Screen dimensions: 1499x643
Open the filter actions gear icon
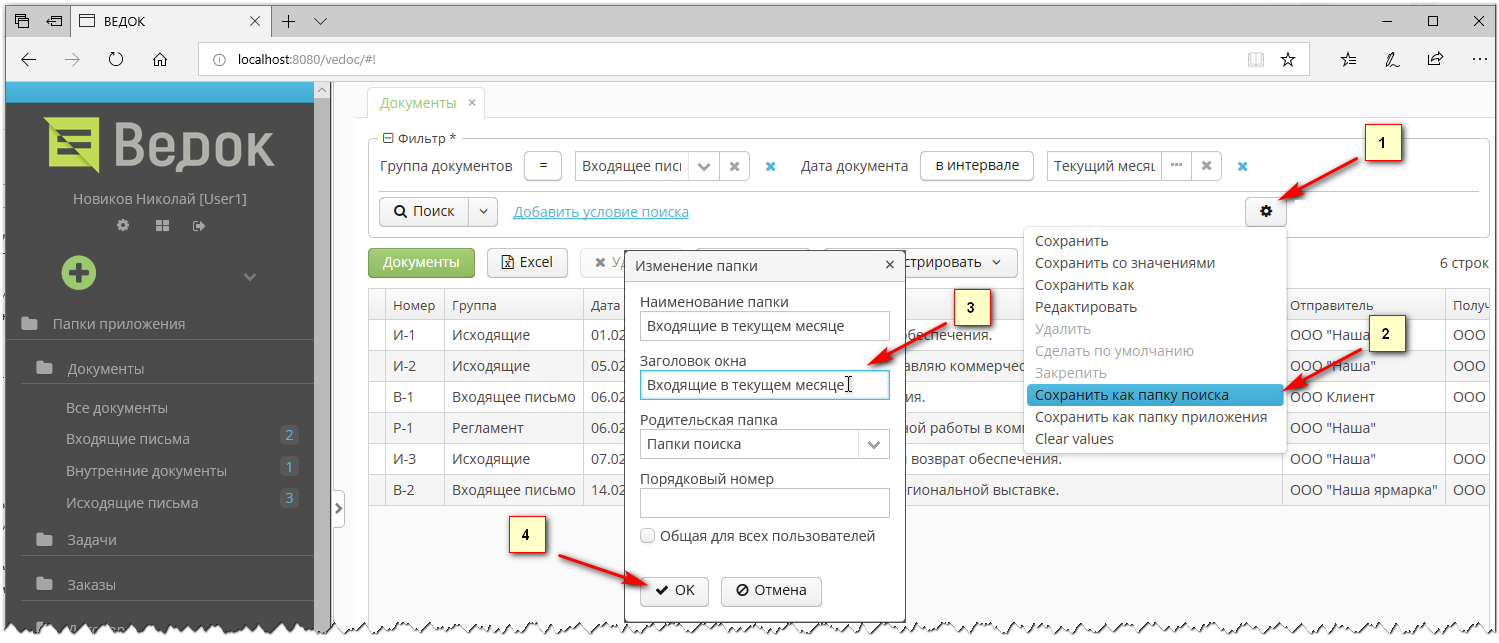tap(1266, 211)
